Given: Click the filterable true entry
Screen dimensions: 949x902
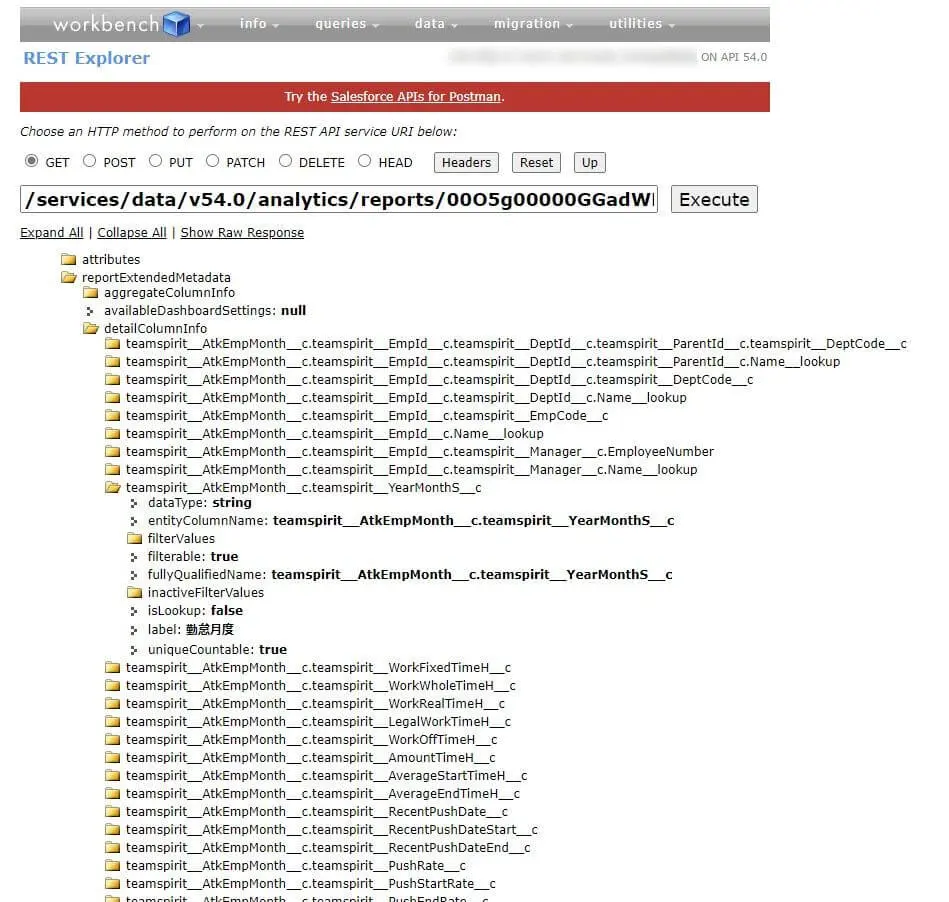Looking at the screenshot, I should pyautogui.click(x=193, y=557).
